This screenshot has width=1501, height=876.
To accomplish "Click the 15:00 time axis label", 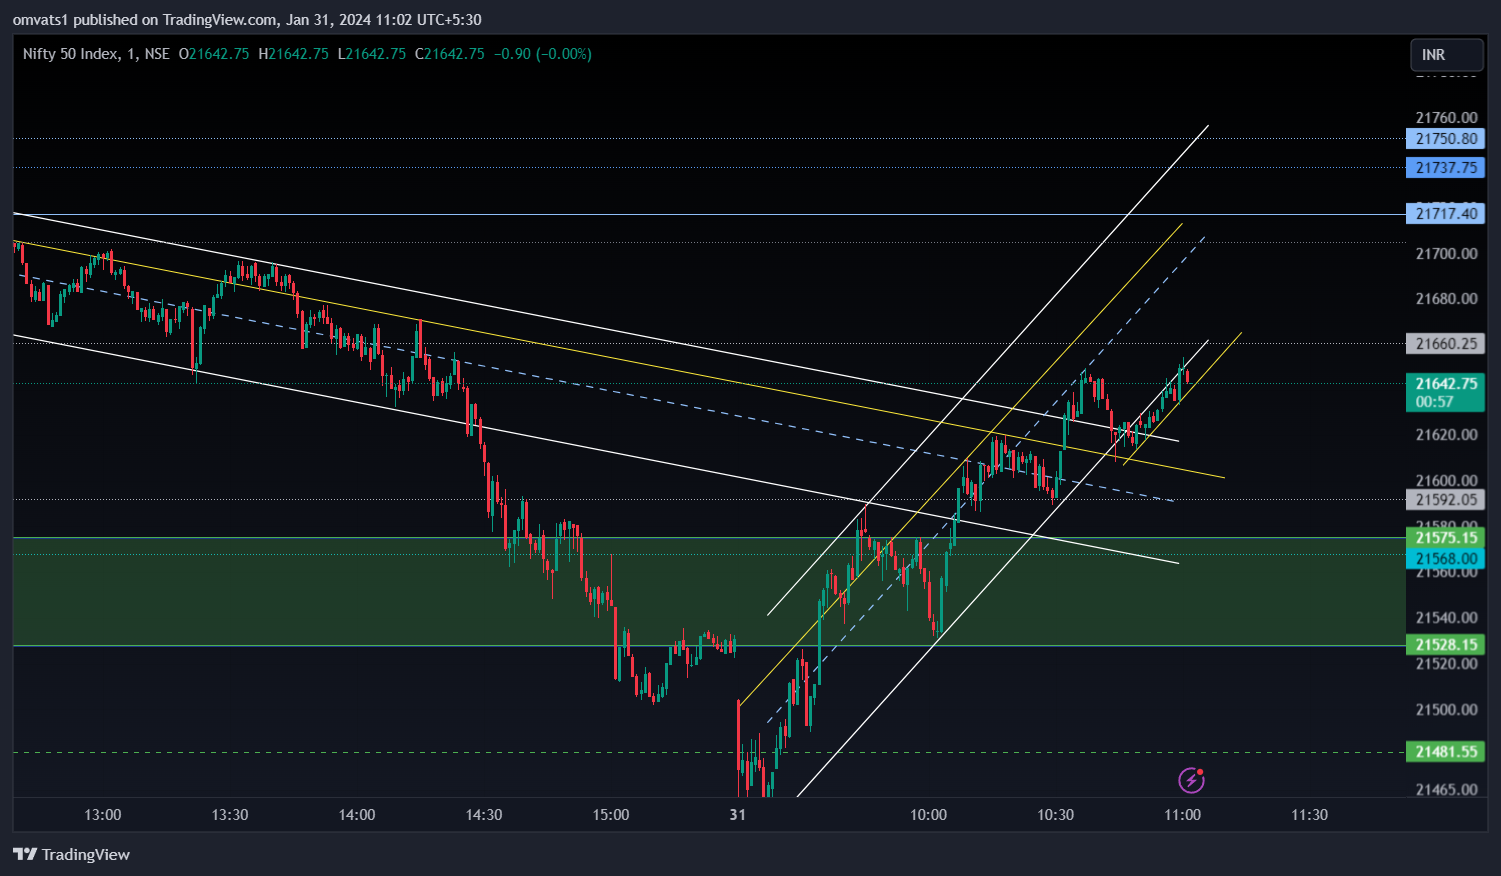I will [x=611, y=815].
